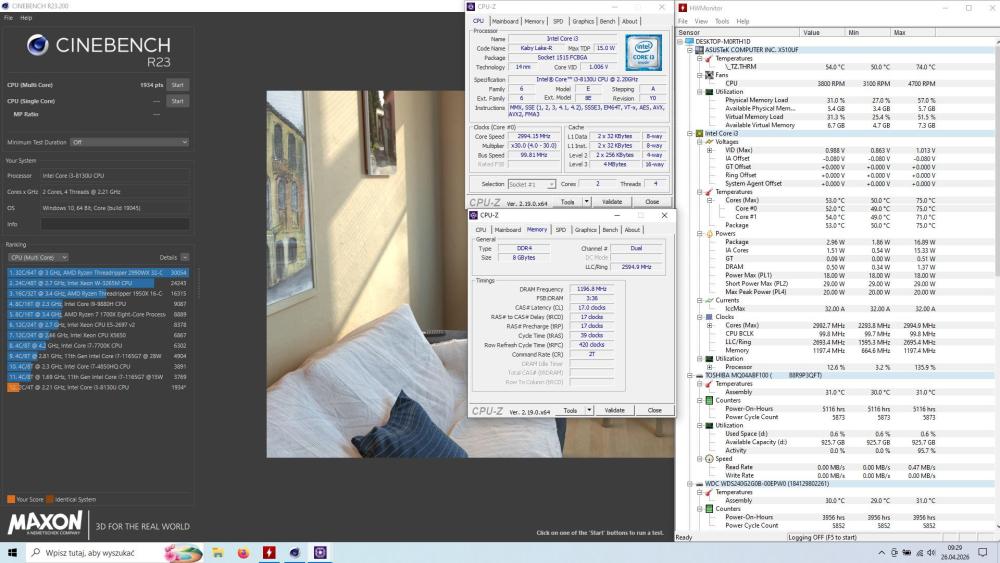The image size is (1000, 563).
Task: Click the Cinebench taskbar icon
Action: (x=295, y=553)
